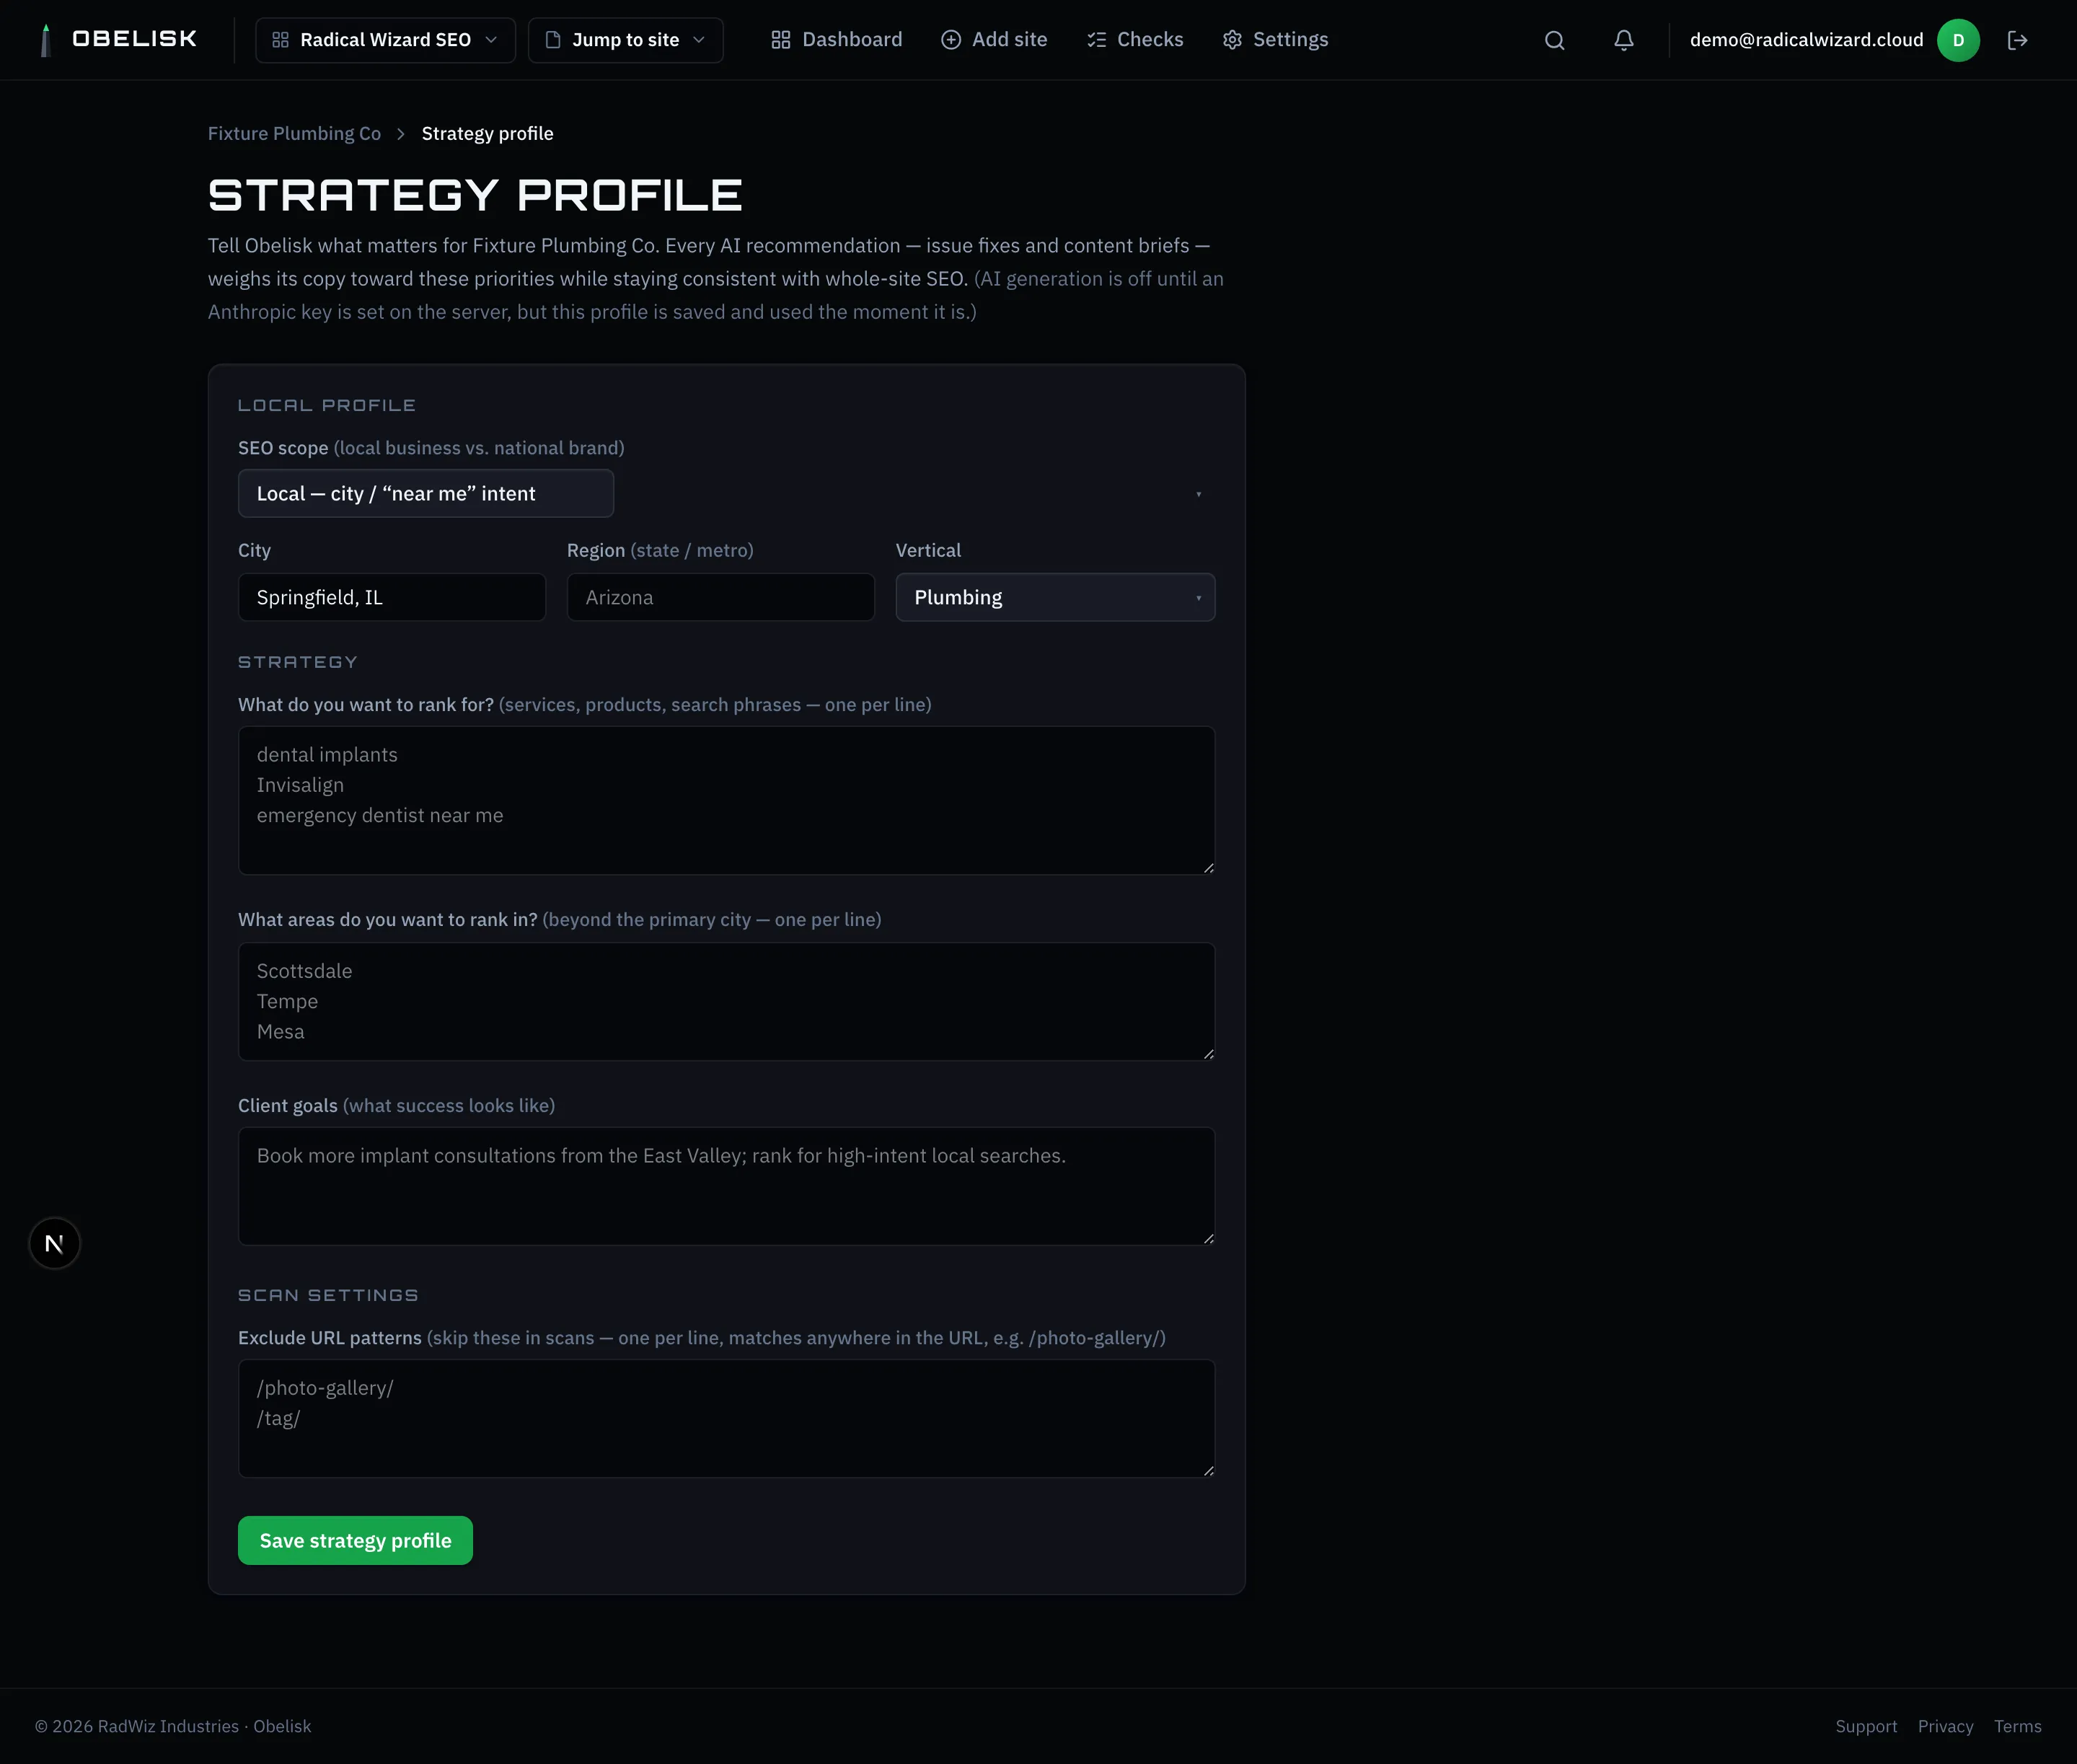Open the SEO scope select box
This screenshot has width=2077, height=1764.
click(x=426, y=493)
